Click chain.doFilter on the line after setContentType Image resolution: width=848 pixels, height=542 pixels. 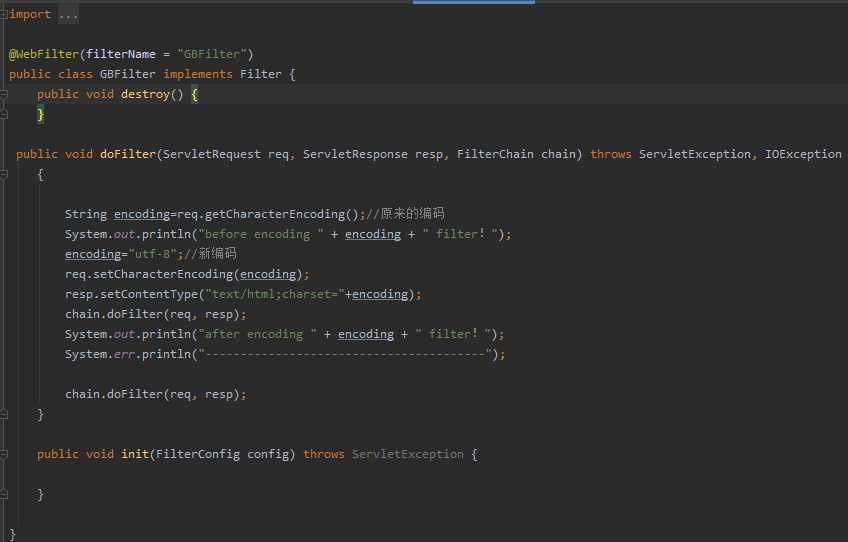click(114, 314)
